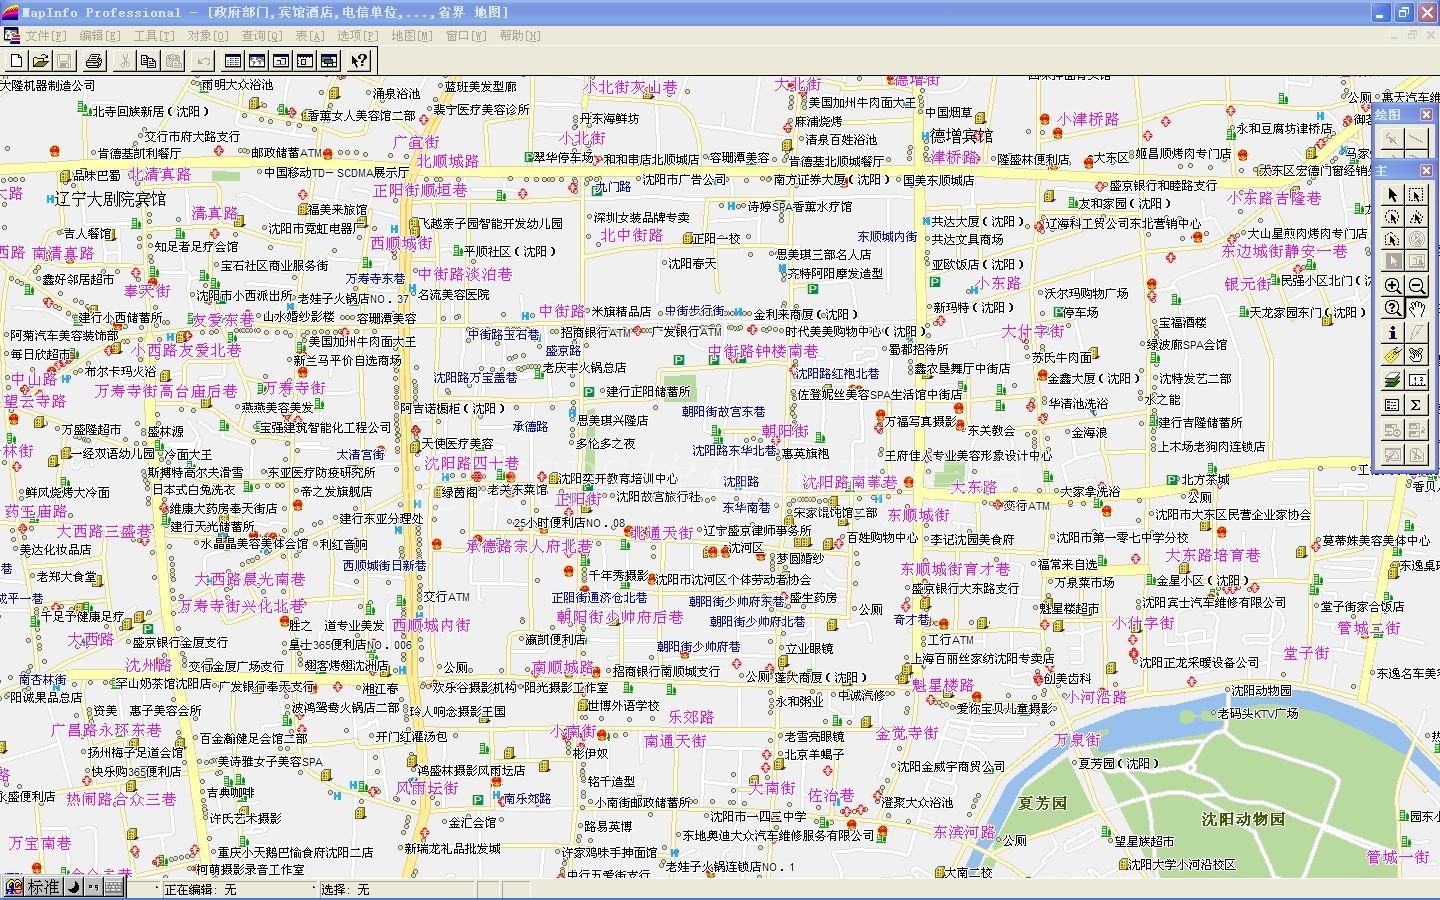Open a new Graph window icon

pyautogui.click(x=281, y=61)
